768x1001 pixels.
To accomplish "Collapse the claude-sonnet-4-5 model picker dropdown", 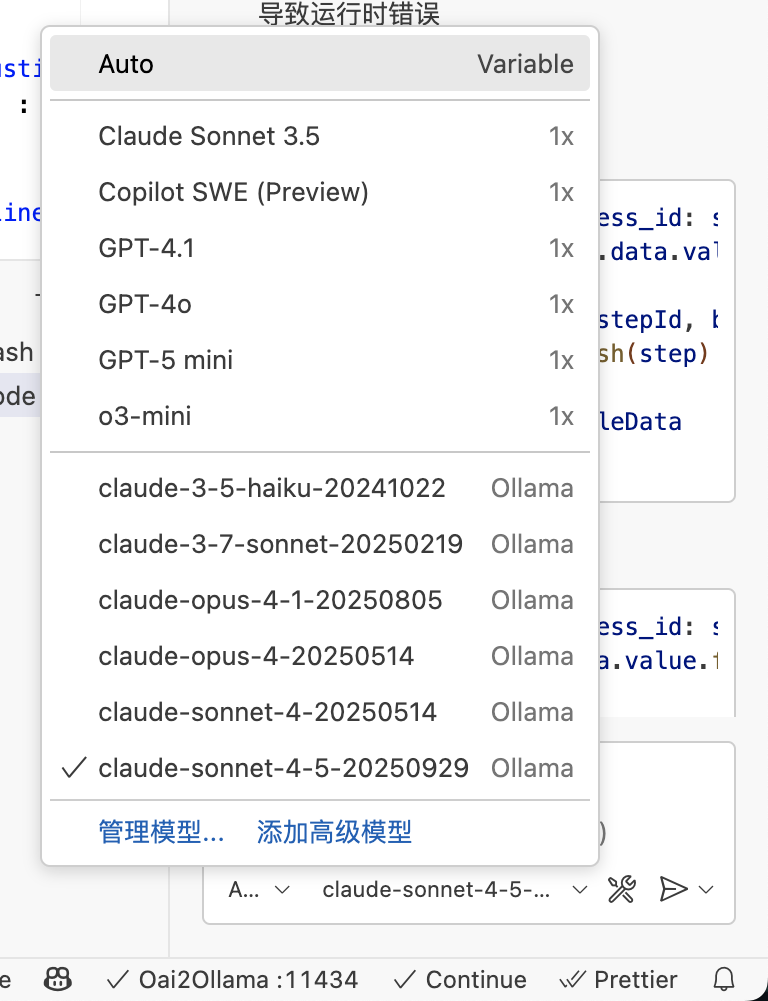I will 454,889.
